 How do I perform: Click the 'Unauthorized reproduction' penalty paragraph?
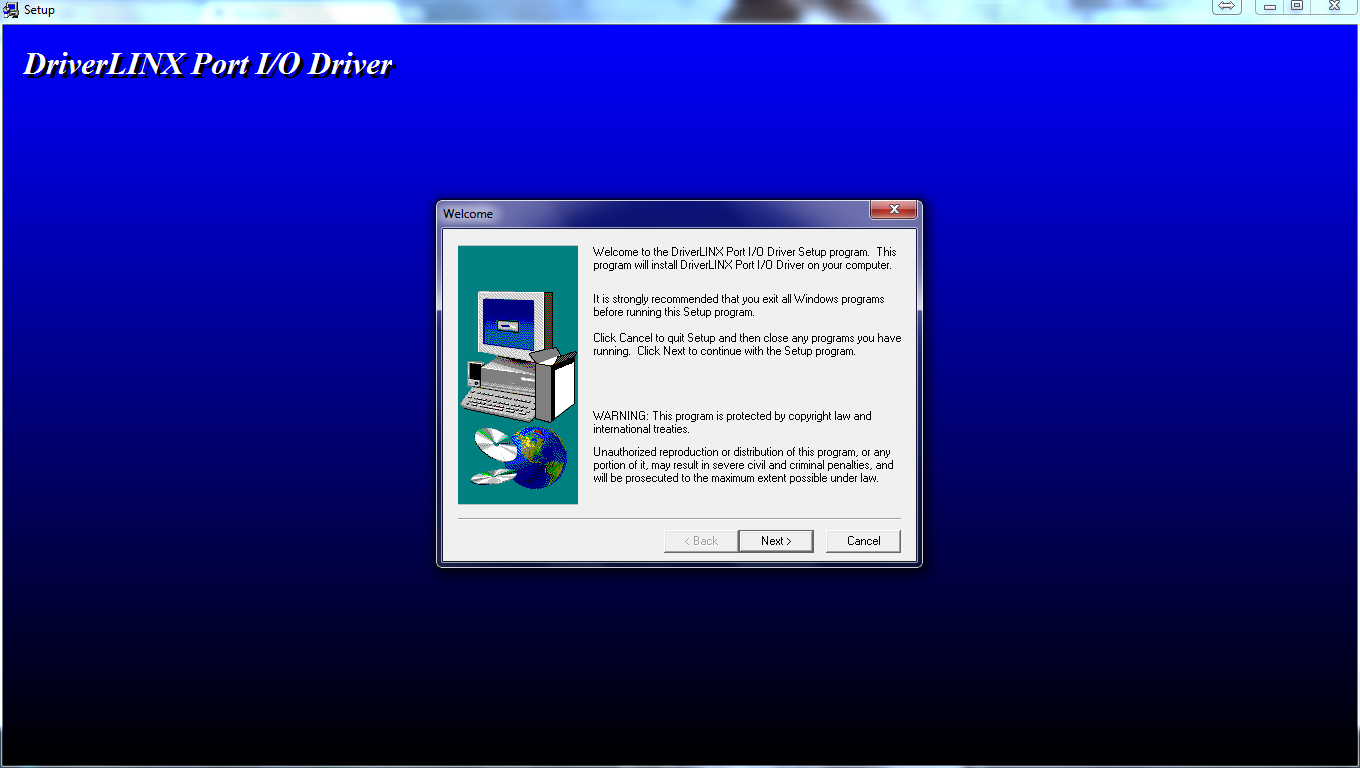click(x=742, y=465)
